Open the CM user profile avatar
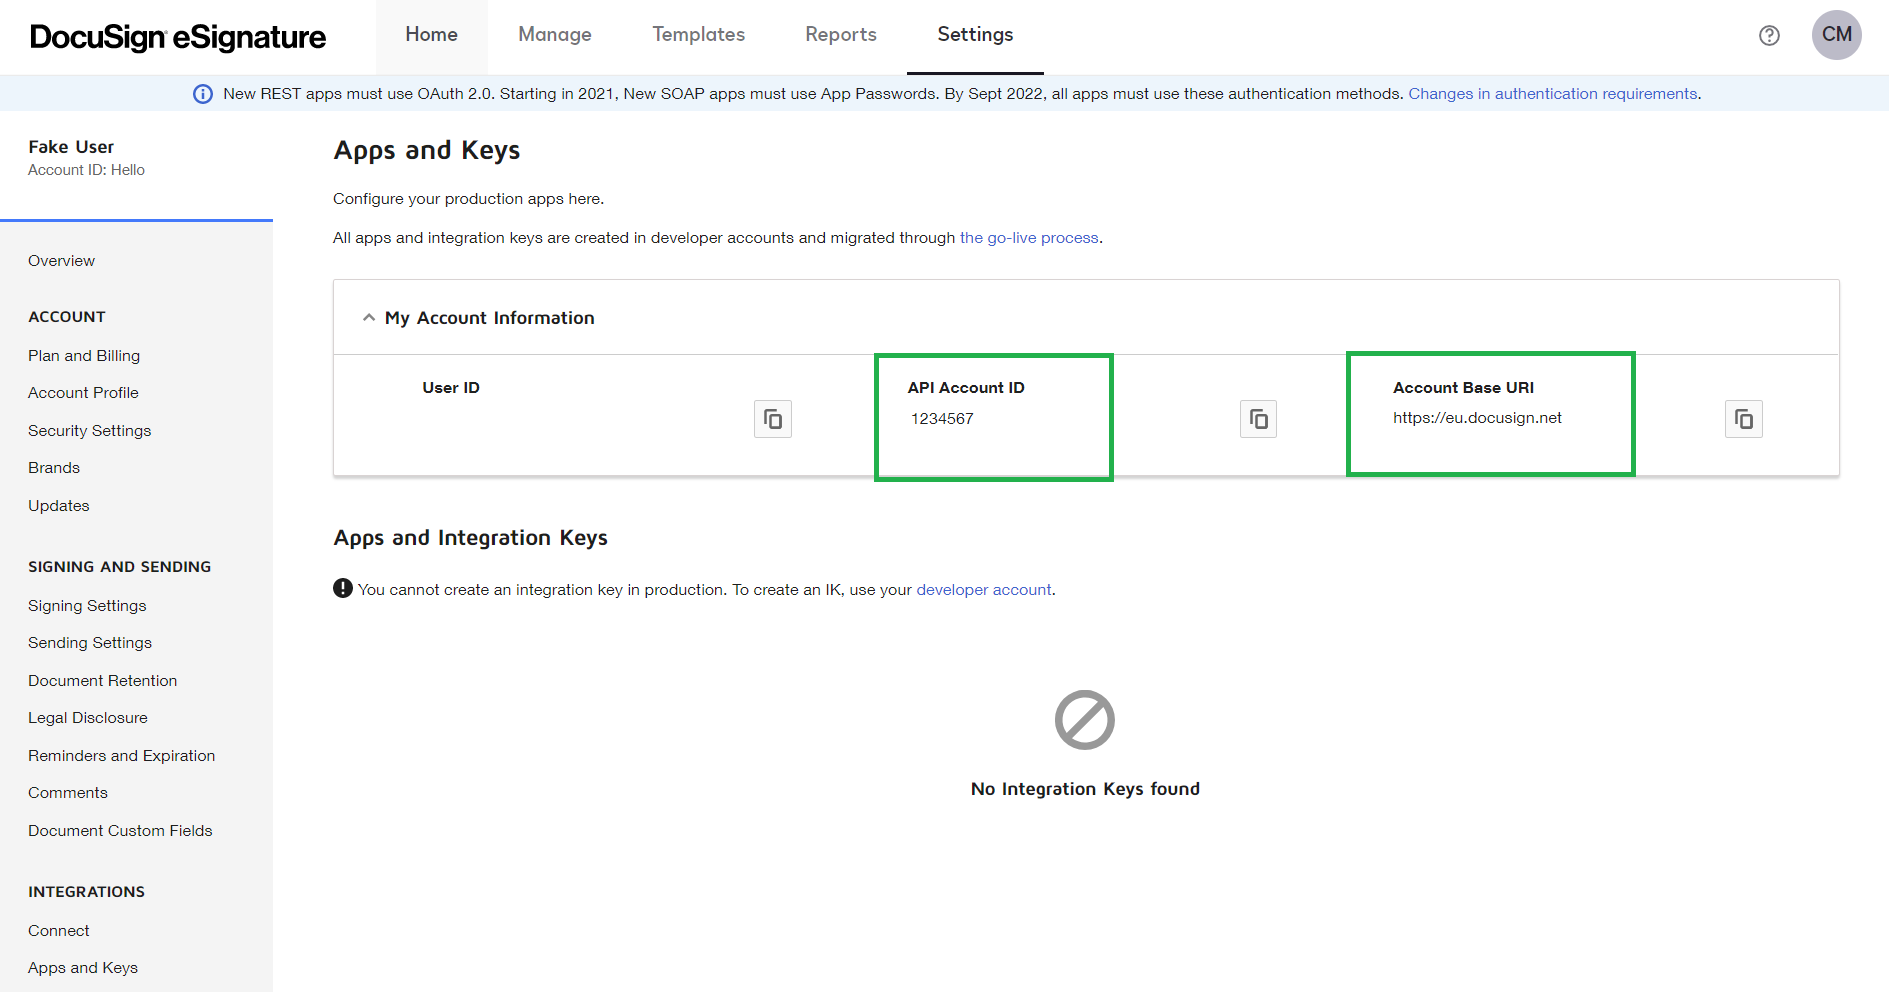Screen dimensions: 1889x992 click(x=1836, y=35)
